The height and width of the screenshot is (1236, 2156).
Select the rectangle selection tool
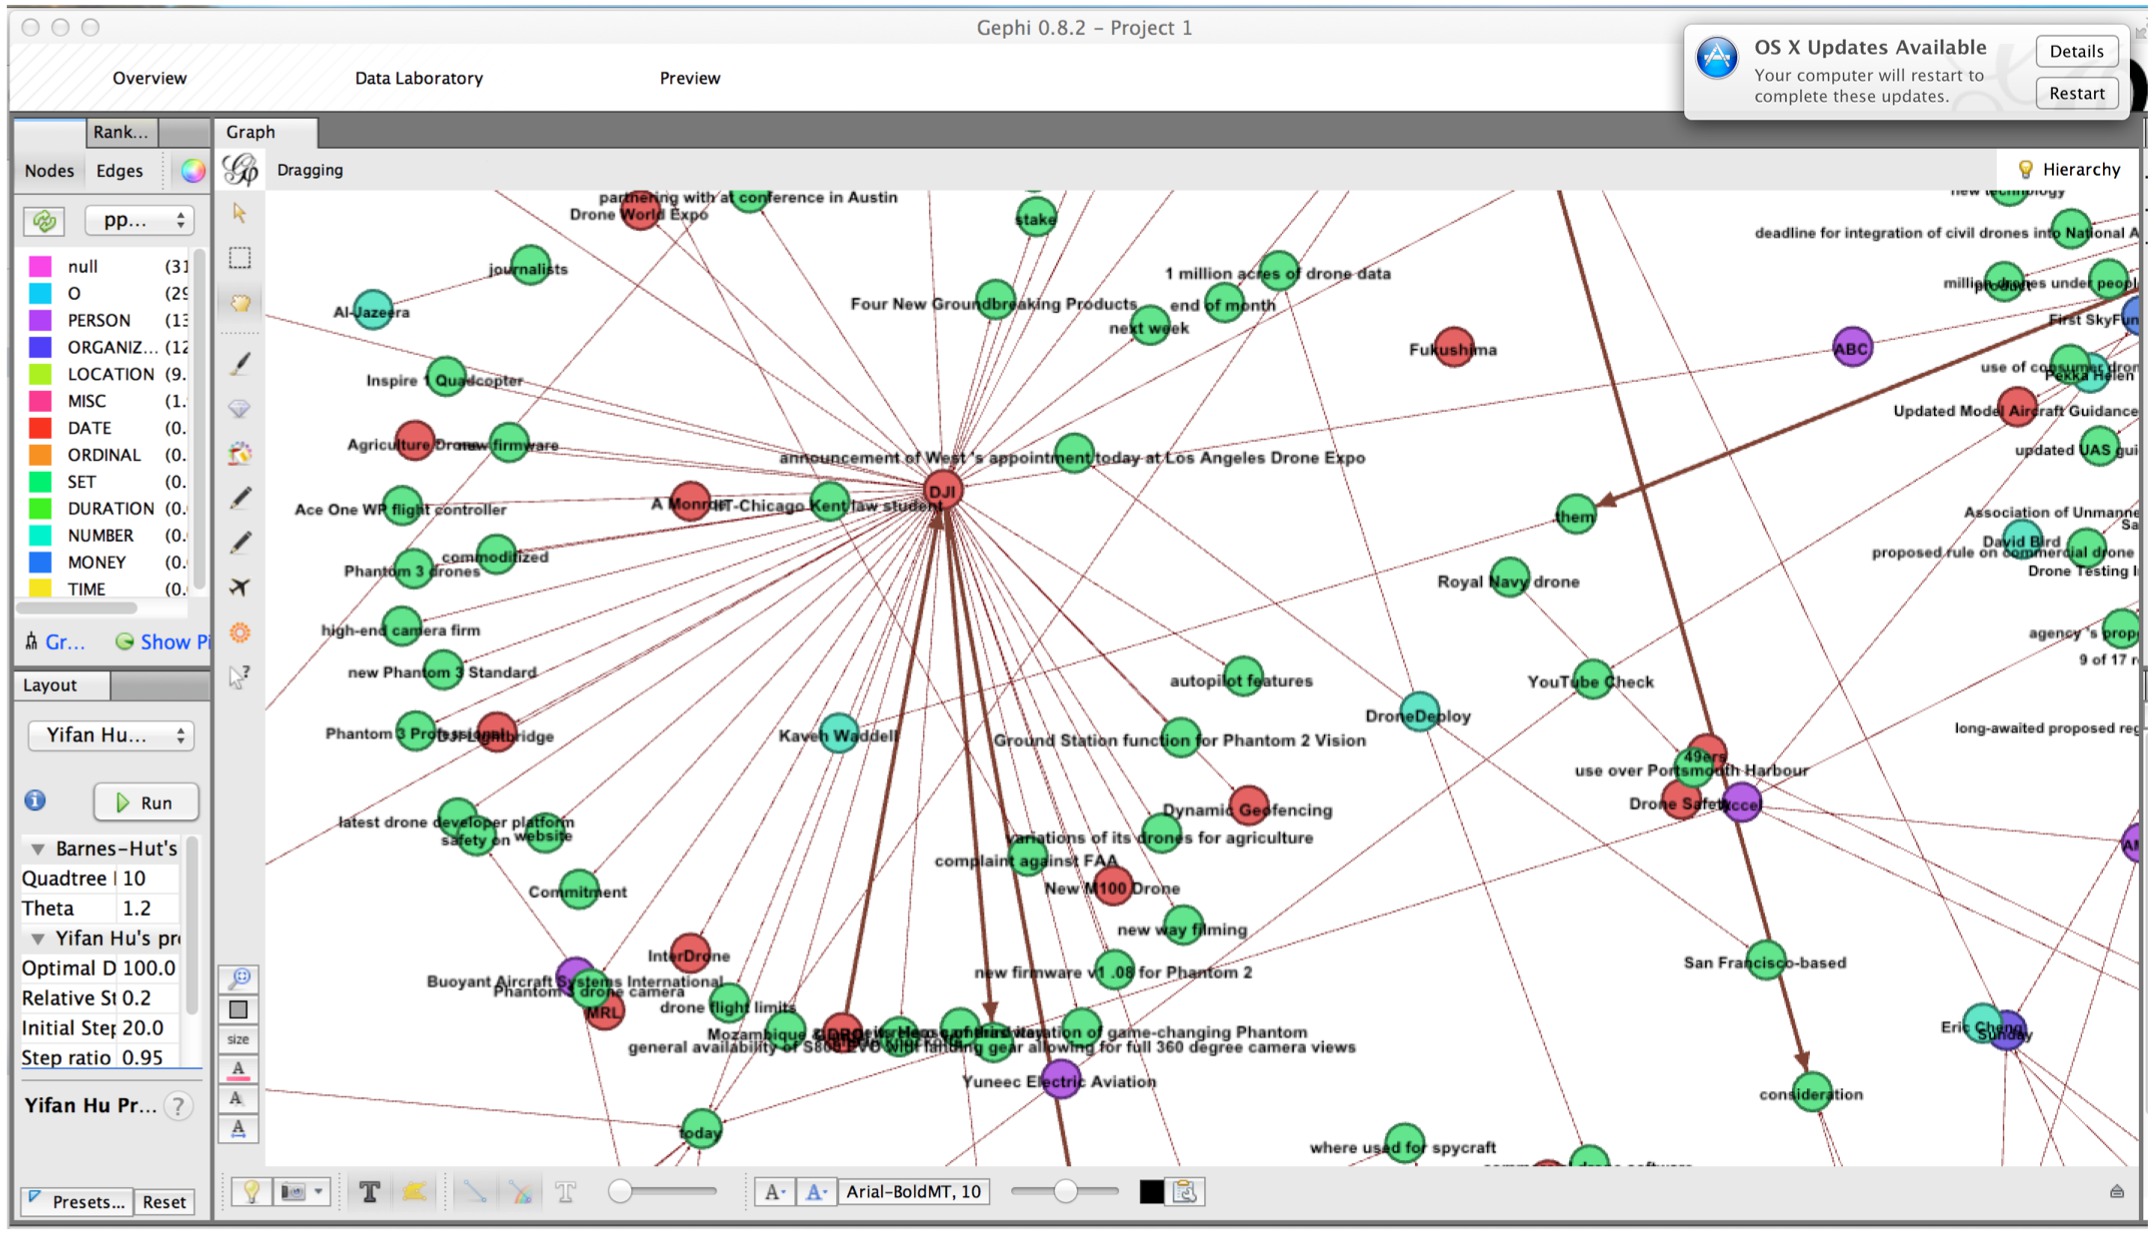click(240, 258)
